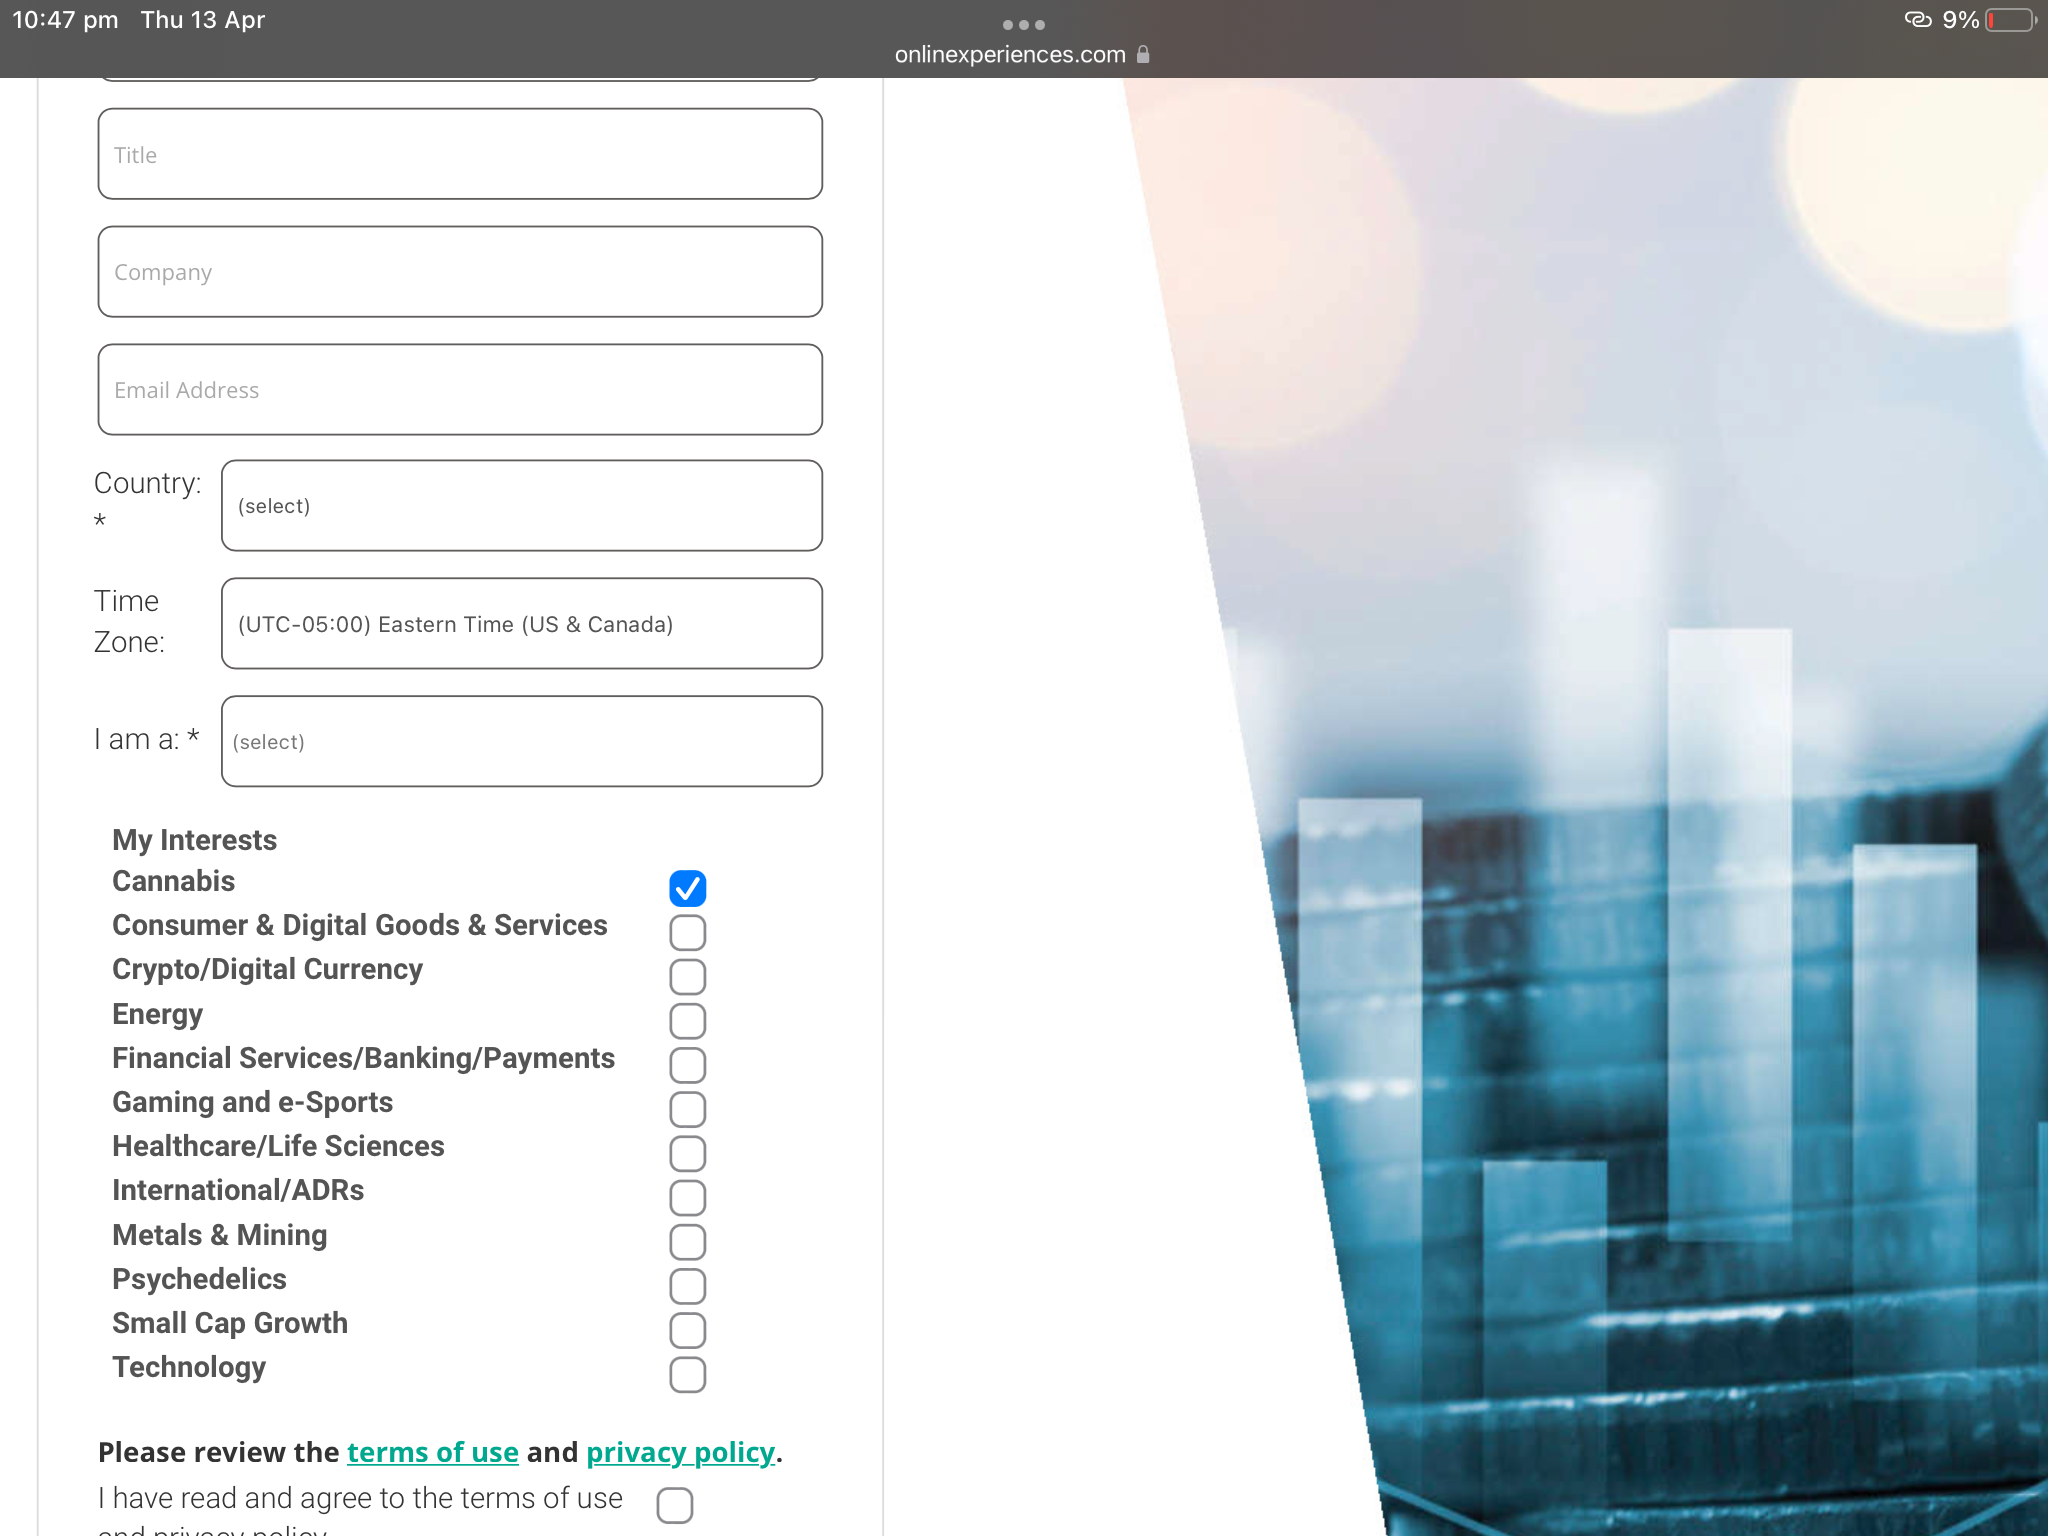
Task: Tap the battery status icon
Action: [x=2010, y=20]
